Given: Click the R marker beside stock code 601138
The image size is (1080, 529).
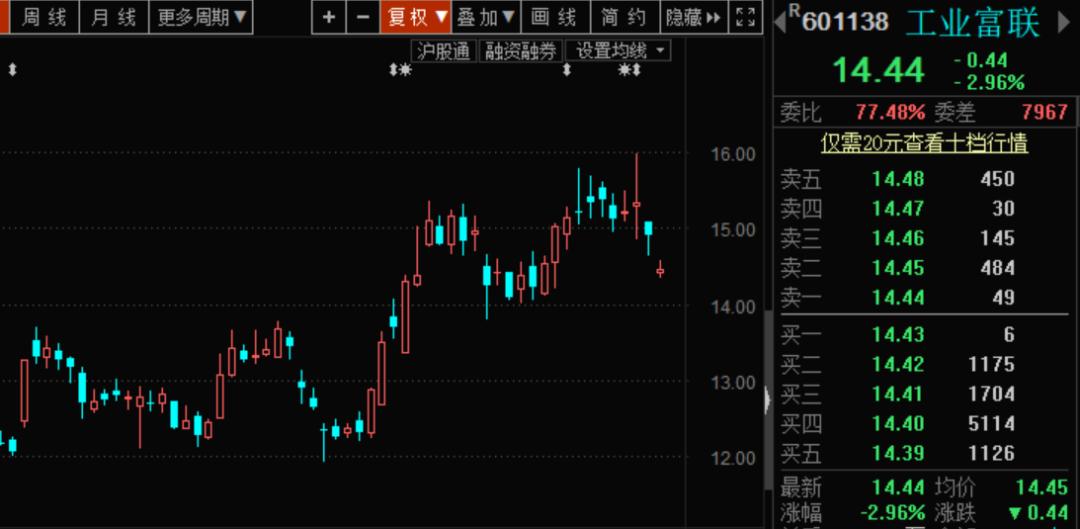Looking at the screenshot, I should coord(794,10).
